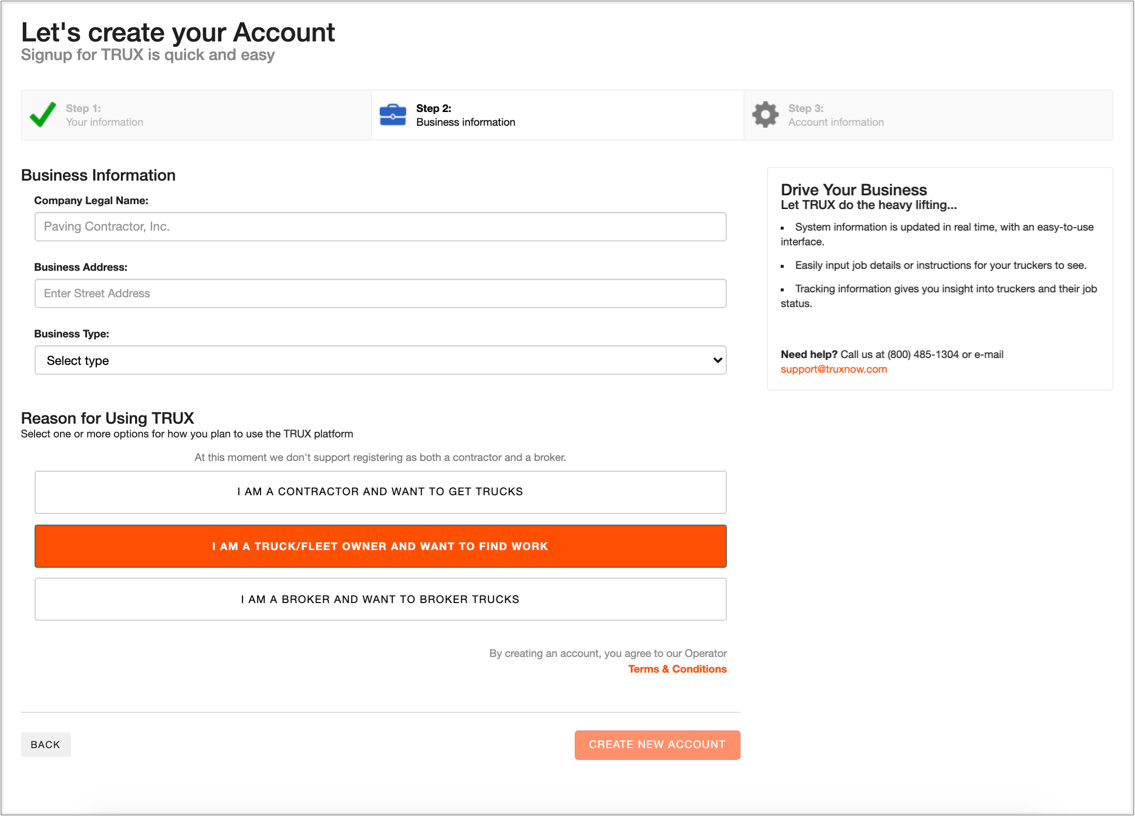
Task: Click the 'Let's create your Account' title
Action: (x=178, y=33)
